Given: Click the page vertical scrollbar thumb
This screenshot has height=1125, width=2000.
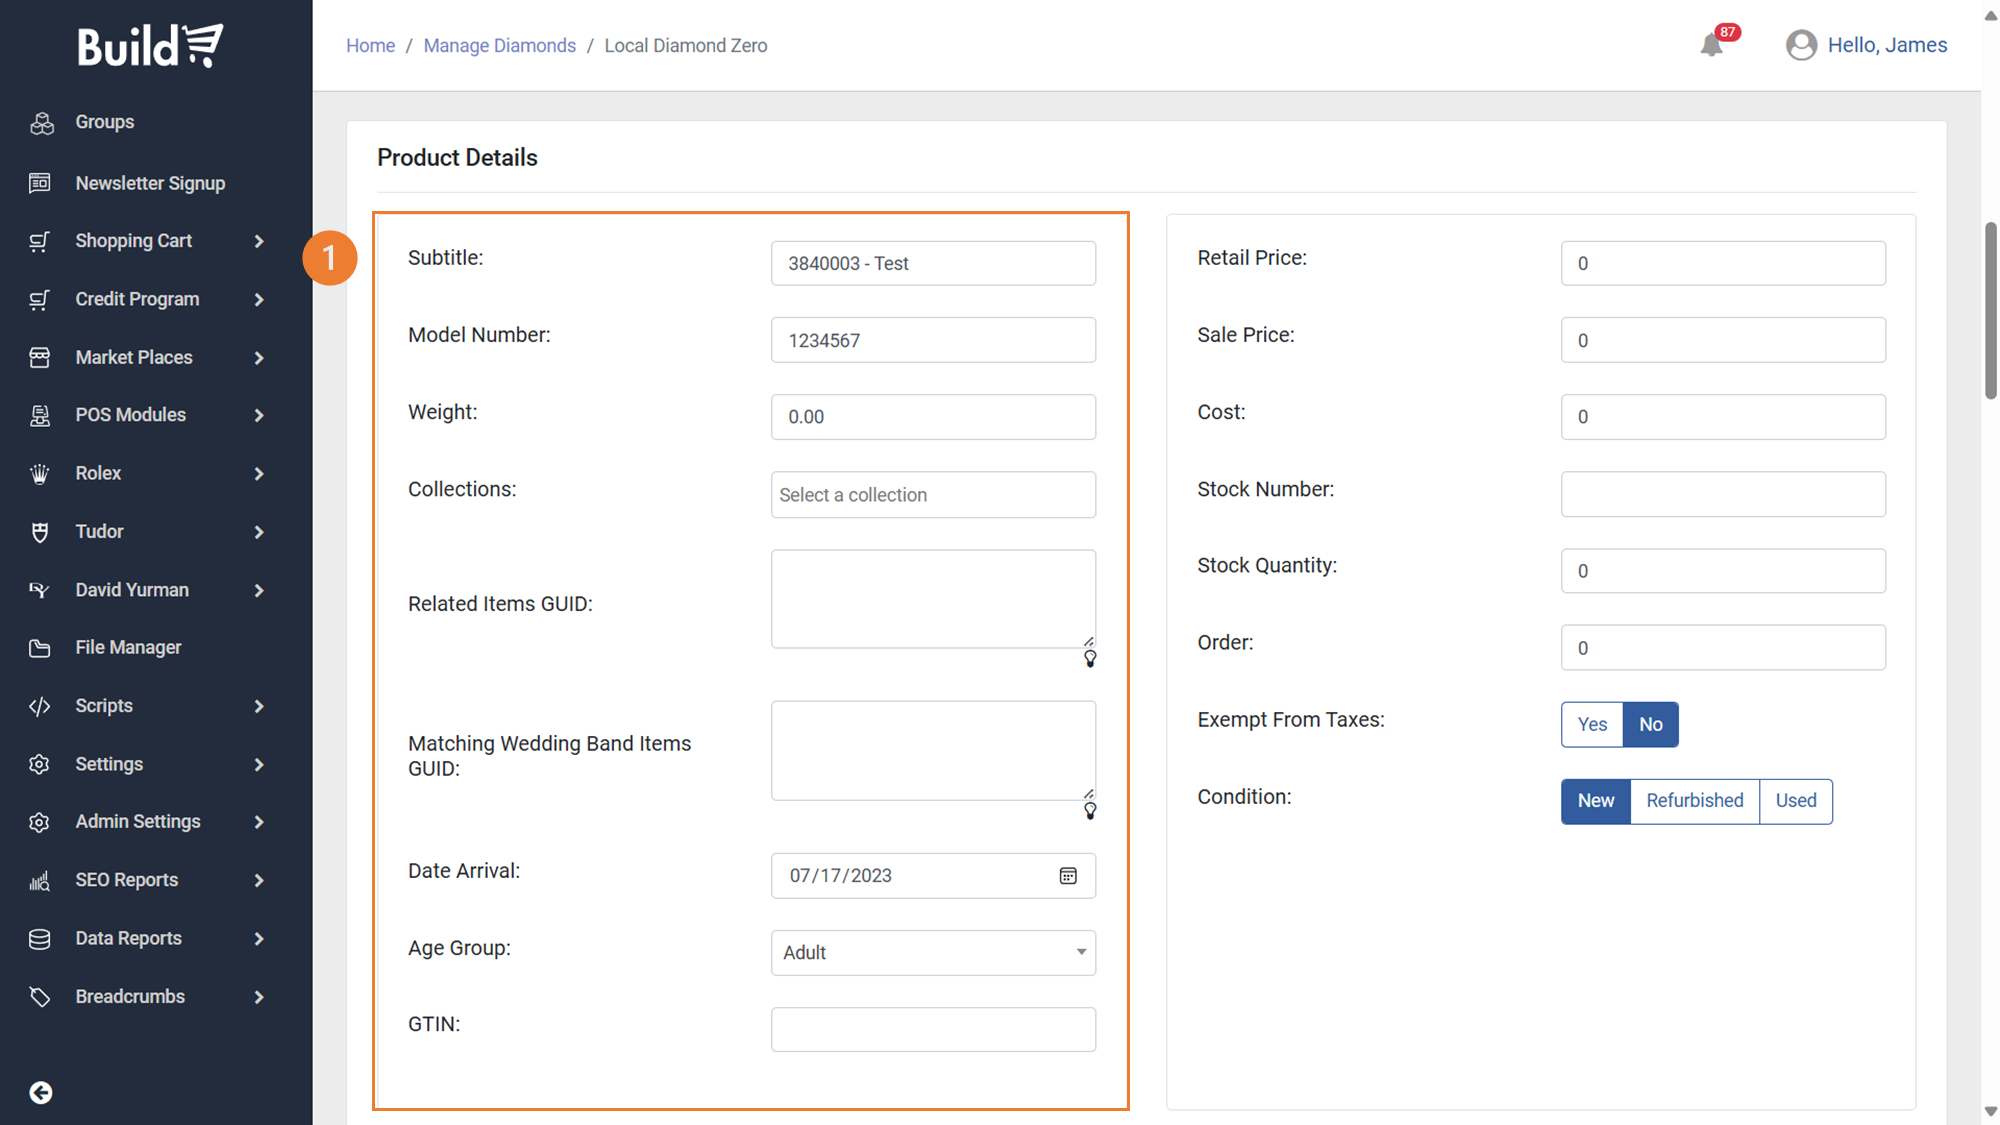Looking at the screenshot, I should [1990, 310].
